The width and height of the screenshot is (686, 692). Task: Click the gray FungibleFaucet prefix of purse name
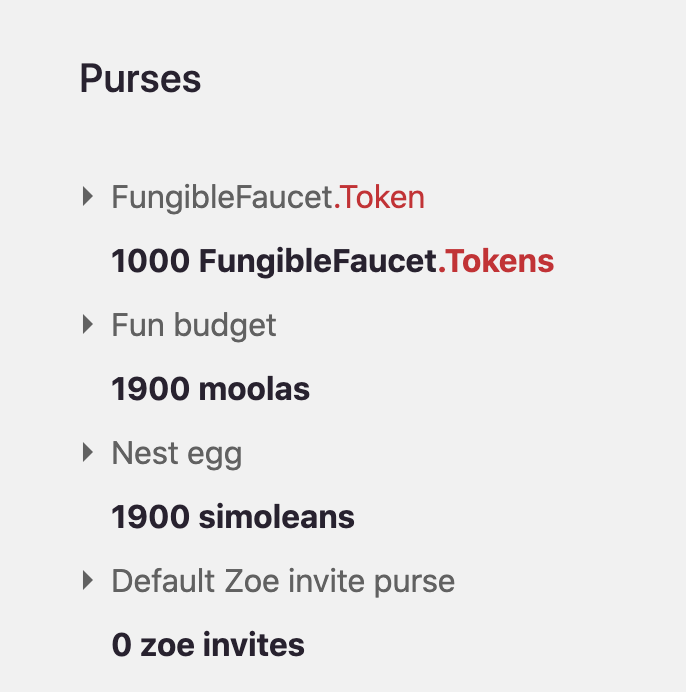(x=222, y=197)
